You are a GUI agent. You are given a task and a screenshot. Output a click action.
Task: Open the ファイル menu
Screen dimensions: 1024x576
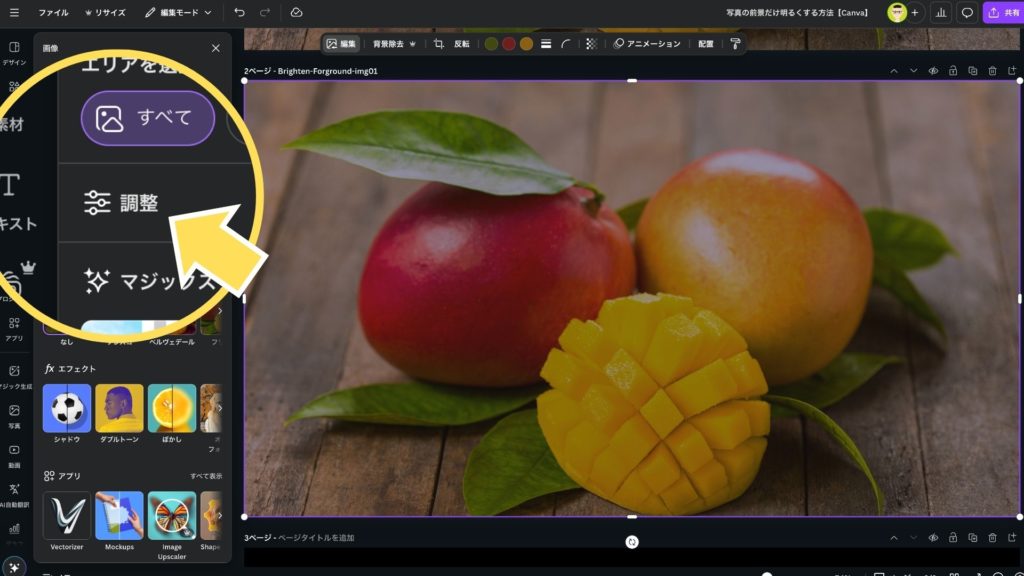53,13
